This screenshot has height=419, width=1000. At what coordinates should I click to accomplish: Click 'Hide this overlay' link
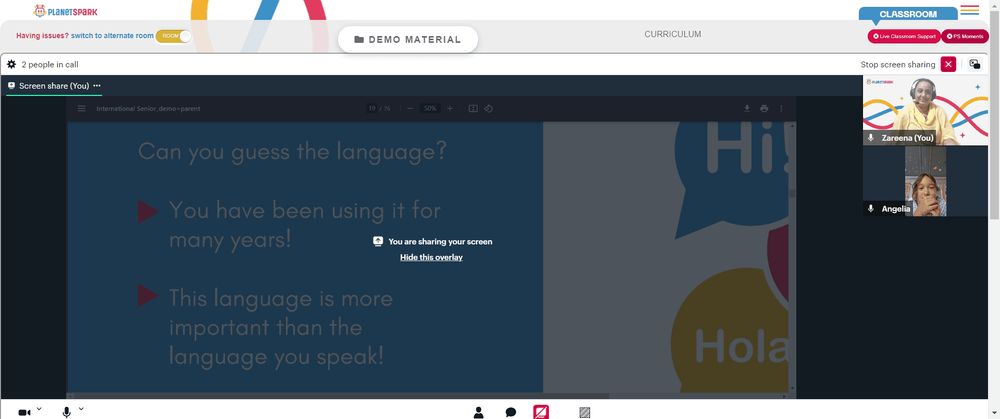[431, 258]
